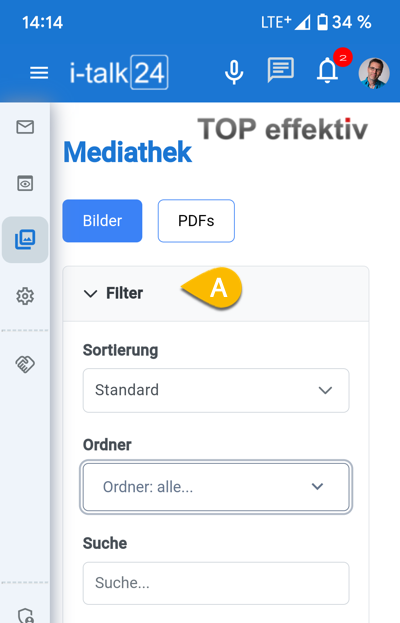Open the Sortierung Standard dropdown
The width and height of the screenshot is (400, 623).
tap(216, 390)
